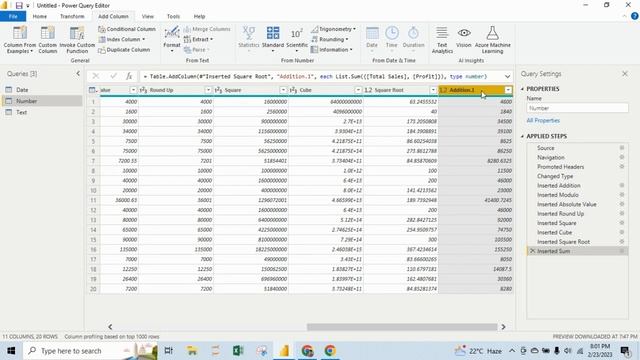Open Scientific number operations
Screen dimensions: 640x360
click(x=297, y=39)
